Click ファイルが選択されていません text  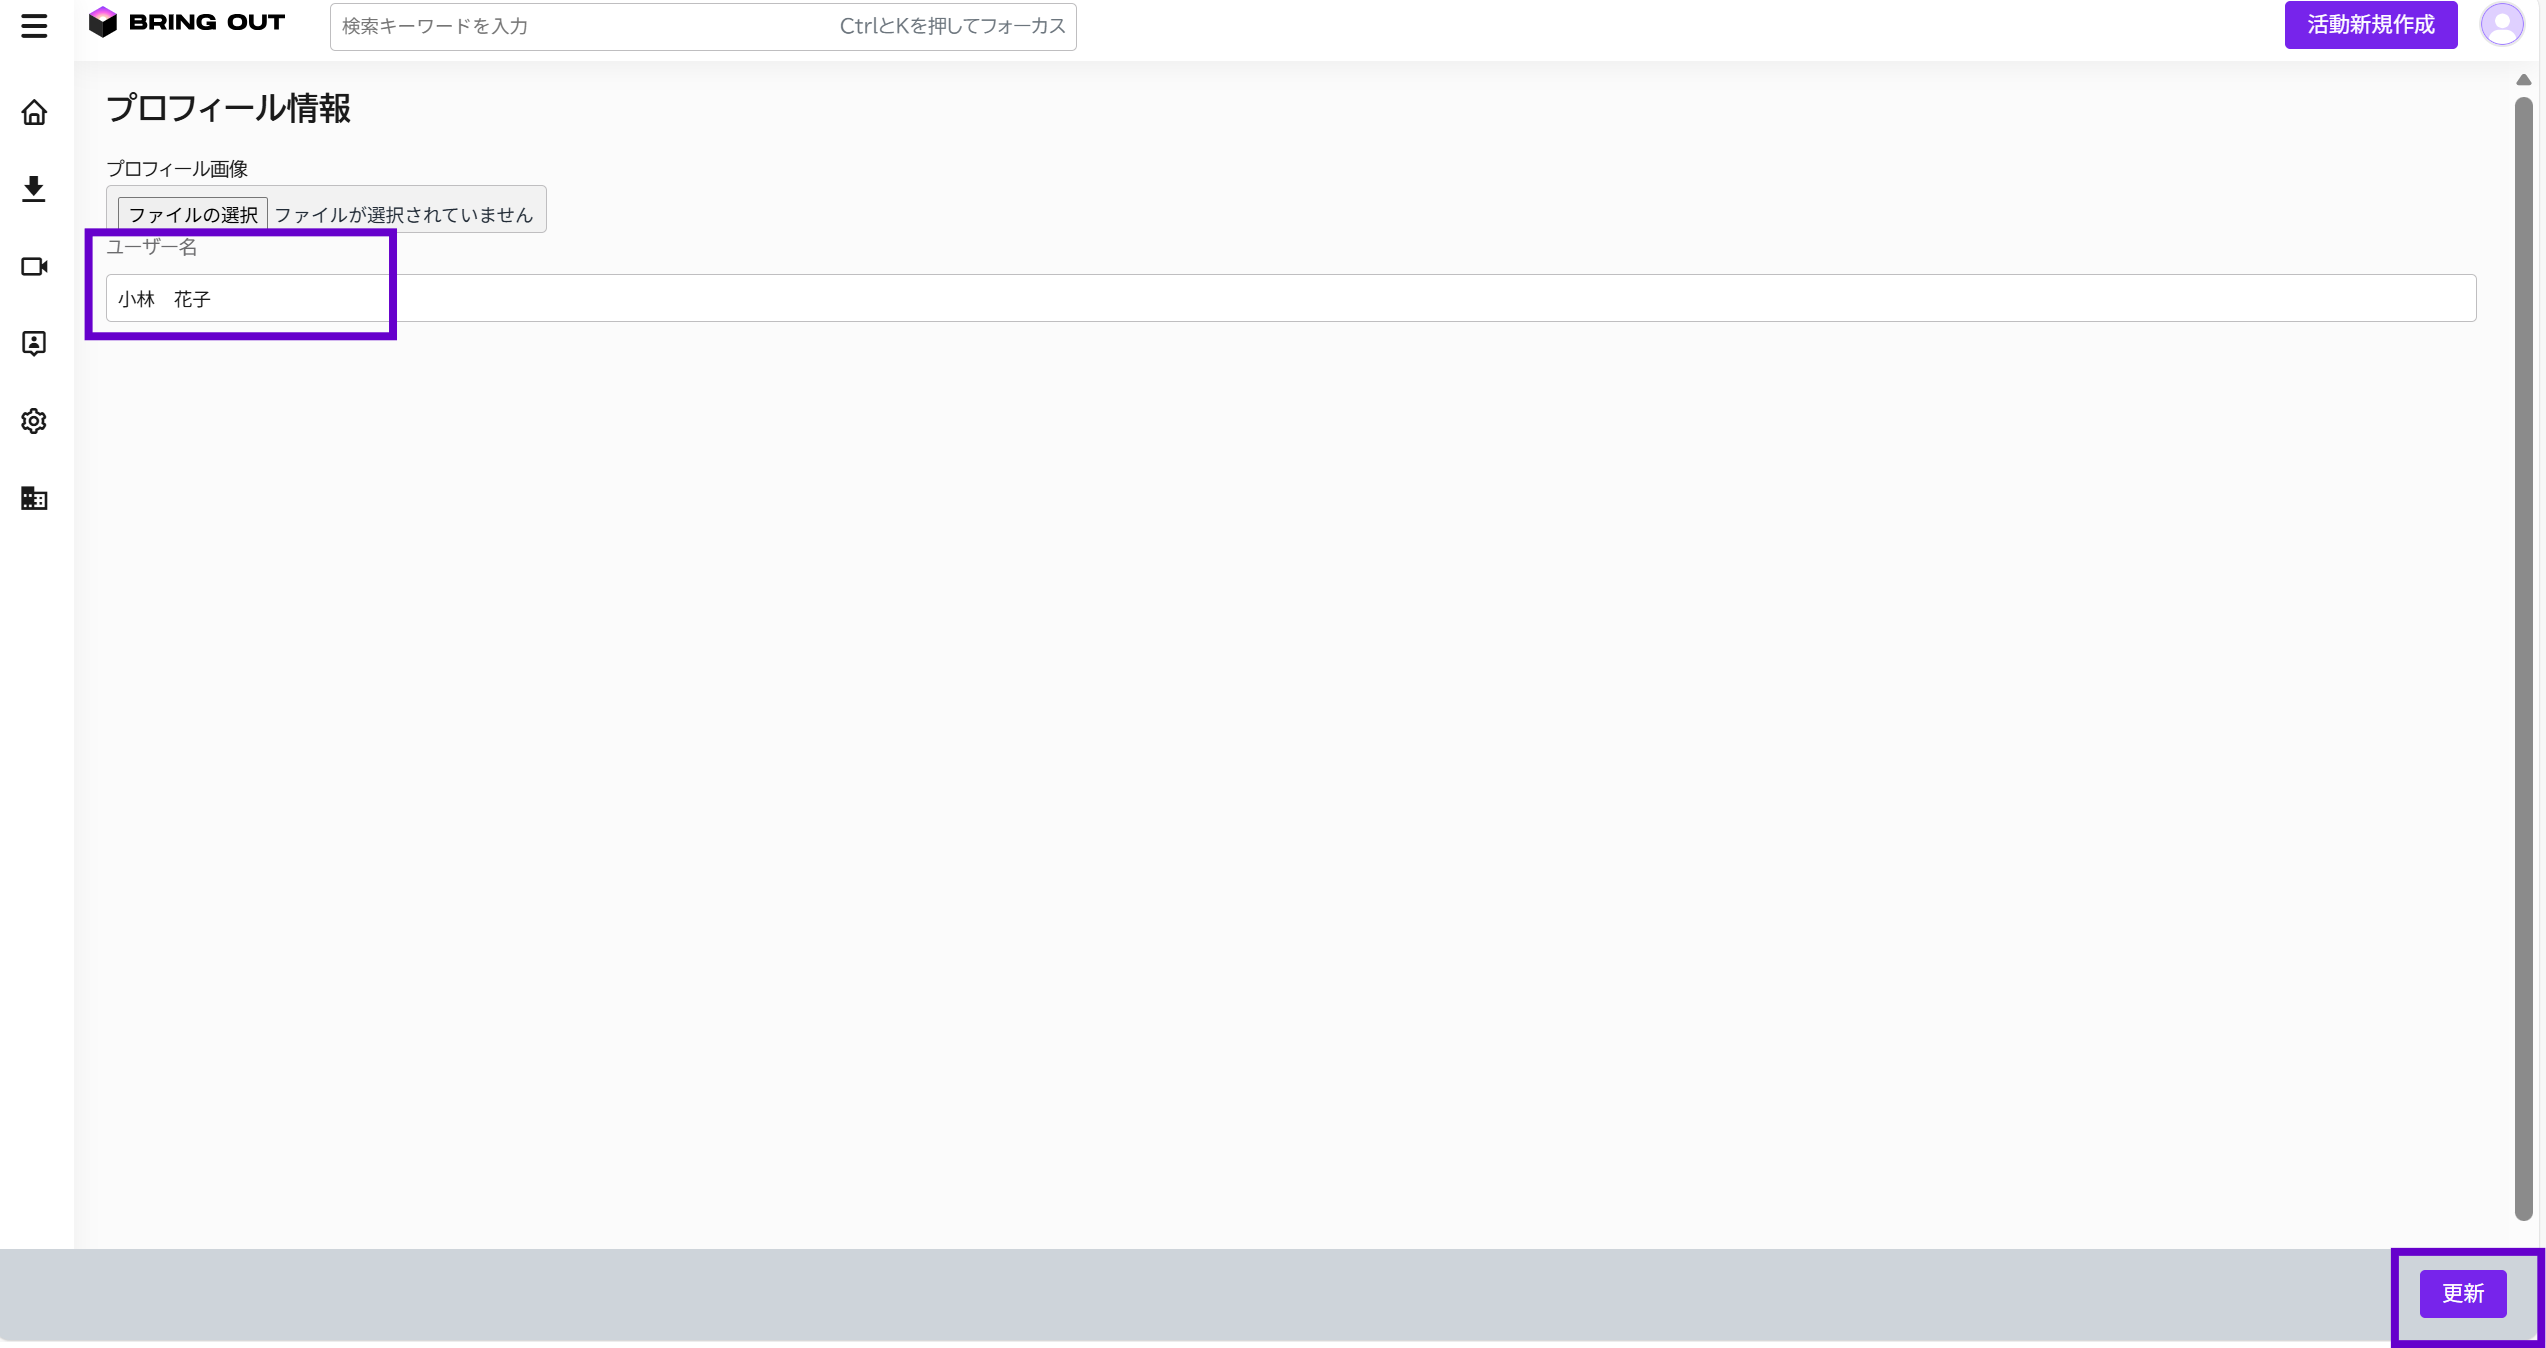(x=404, y=215)
